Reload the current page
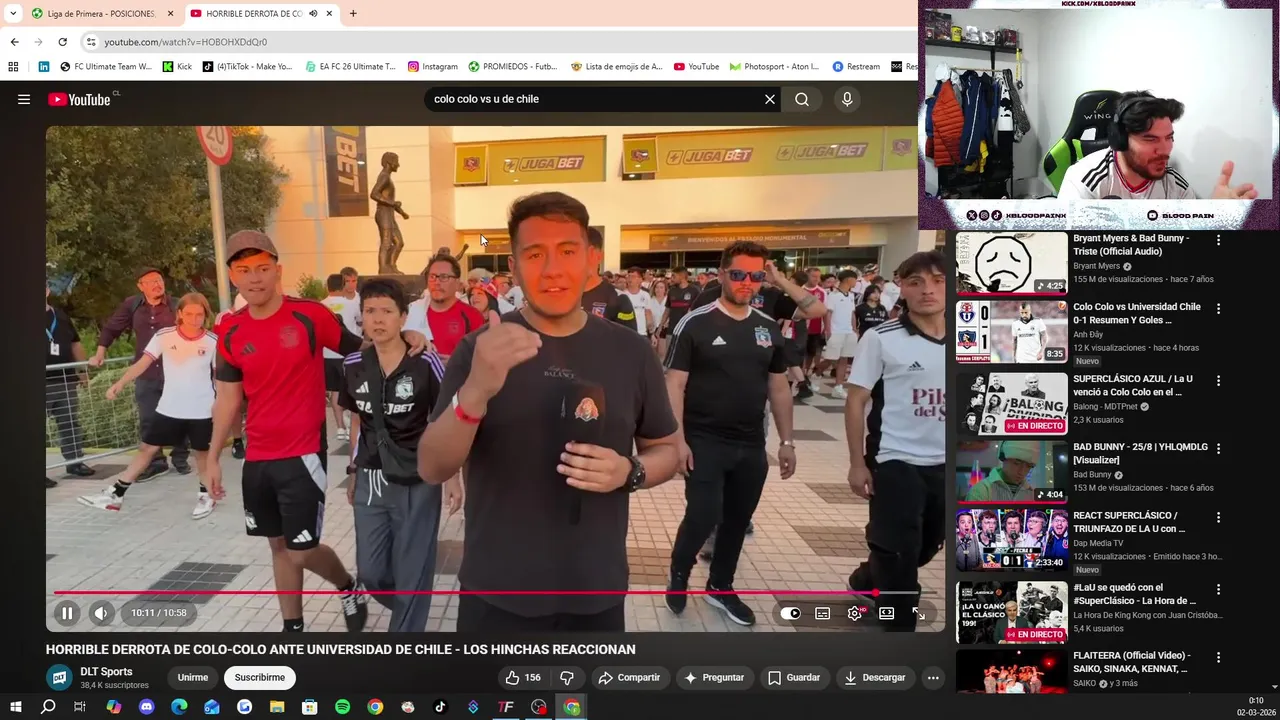The image size is (1280, 720). click(62, 42)
